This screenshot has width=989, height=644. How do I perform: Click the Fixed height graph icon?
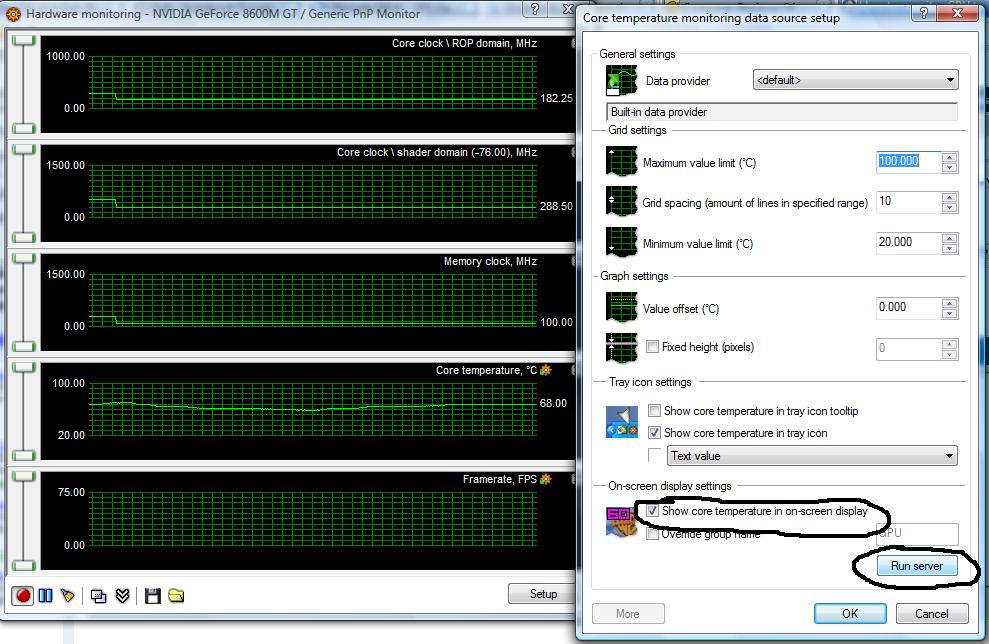[621, 348]
